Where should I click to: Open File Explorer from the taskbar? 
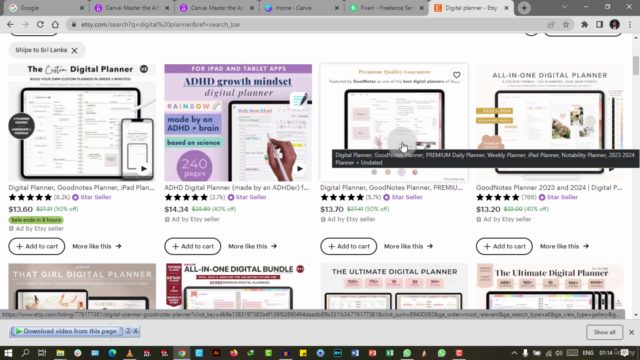coord(60,353)
